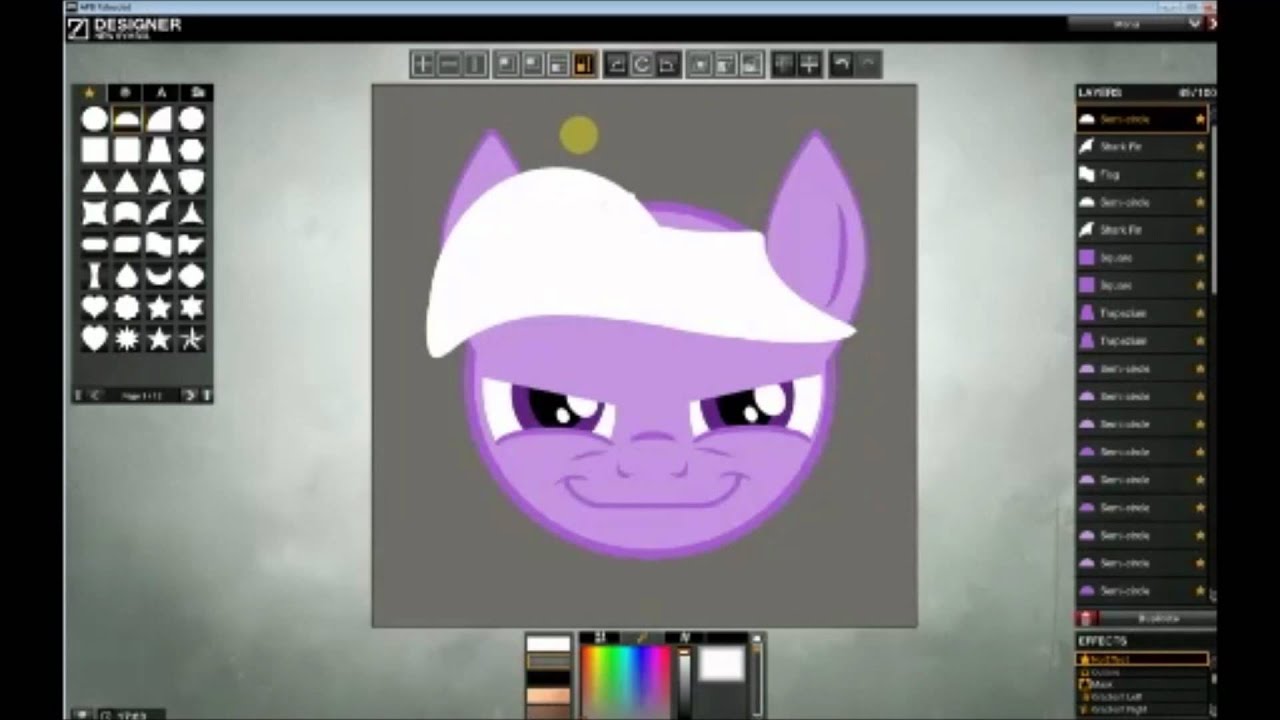1280x720 pixels.
Task: Toggle the highlighted orange toolbar button
Action: 584,65
